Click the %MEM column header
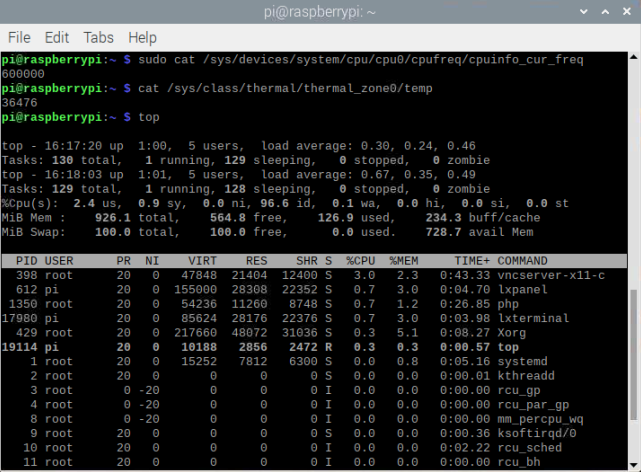The width and height of the screenshot is (641, 472). [x=403, y=261]
